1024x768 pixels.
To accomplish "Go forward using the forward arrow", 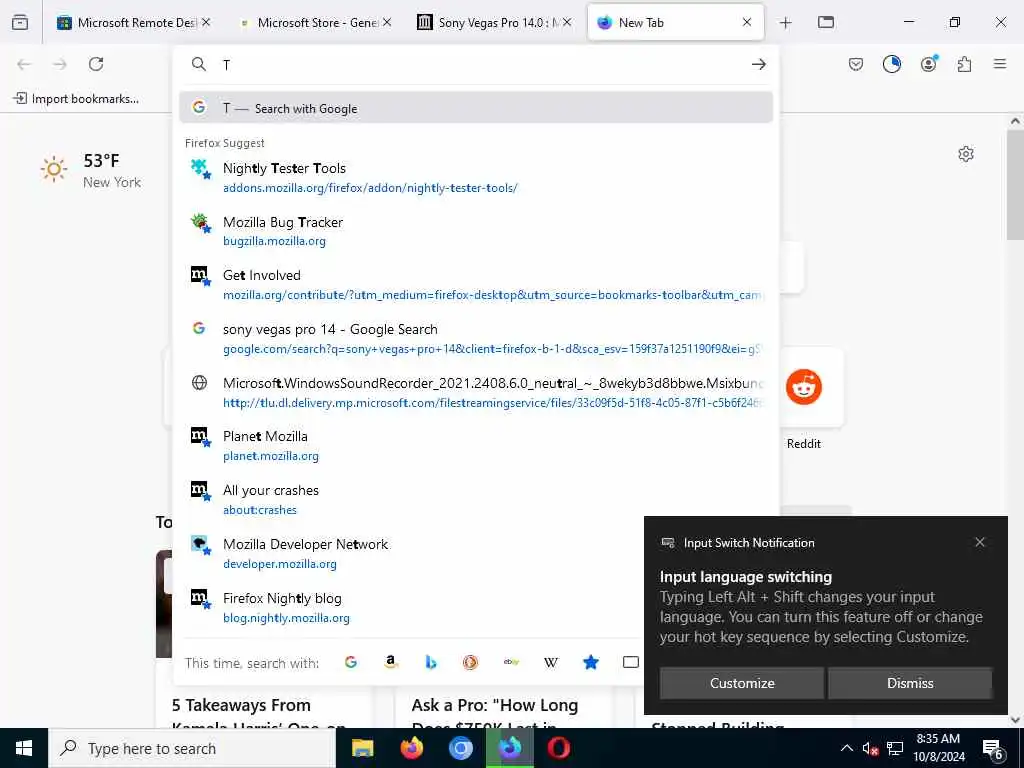I will click(x=60, y=64).
